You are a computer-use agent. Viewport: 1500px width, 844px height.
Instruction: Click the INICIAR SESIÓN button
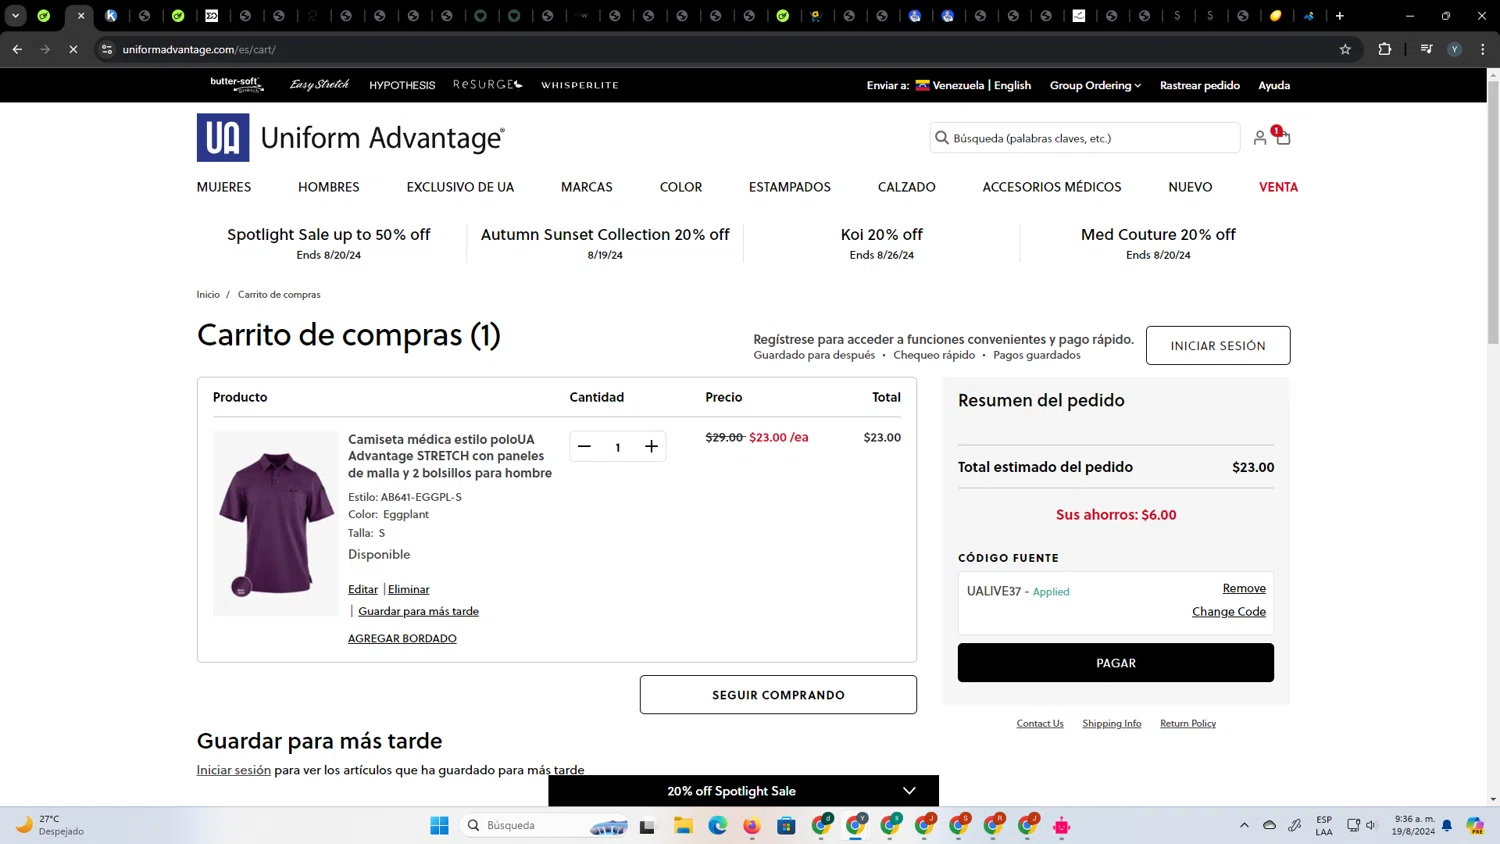pos(1218,345)
